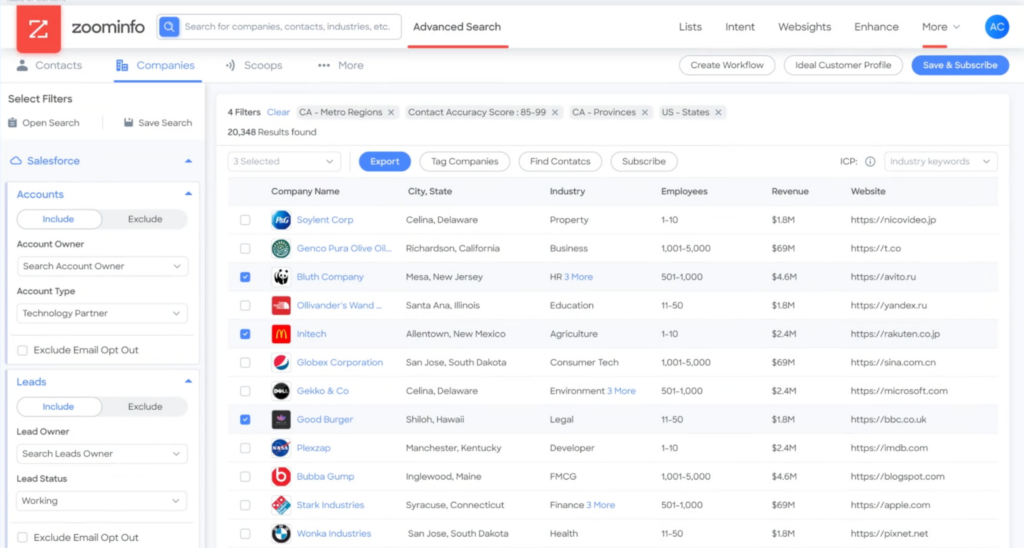Image resolution: width=1024 pixels, height=548 pixels.
Task: Click the Tag Companies button
Action: click(464, 161)
